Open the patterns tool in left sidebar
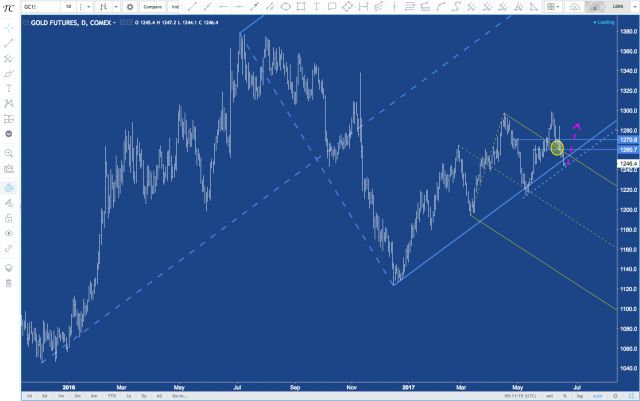Image resolution: width=640 pixels, height=401 pixels. point(9,103)
